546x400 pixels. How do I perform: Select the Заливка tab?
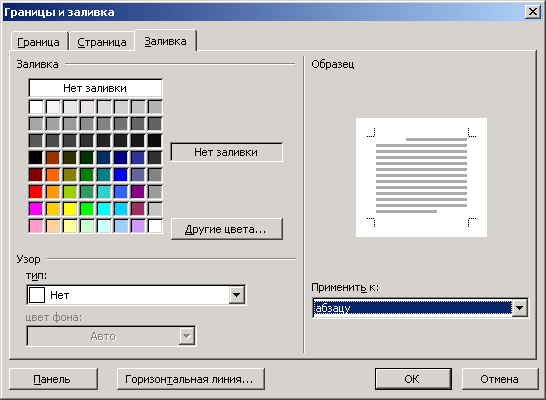pyautogui.click(x=166, y=41)
